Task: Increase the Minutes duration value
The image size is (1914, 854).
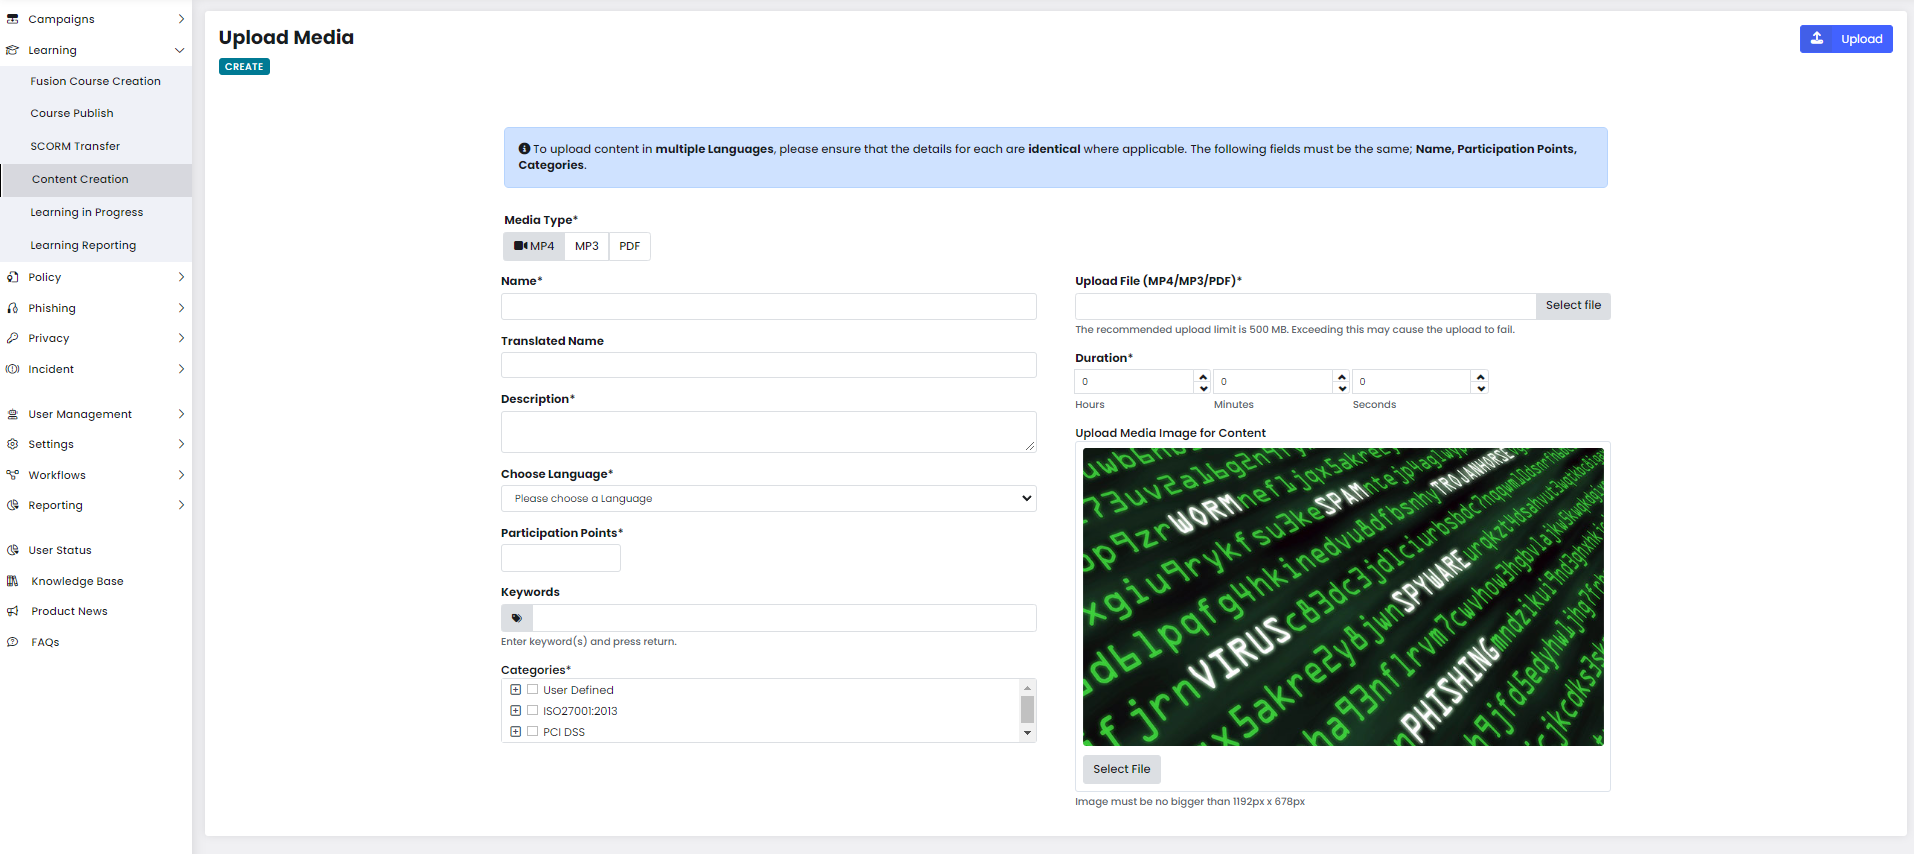Action: click(1342, 376)
